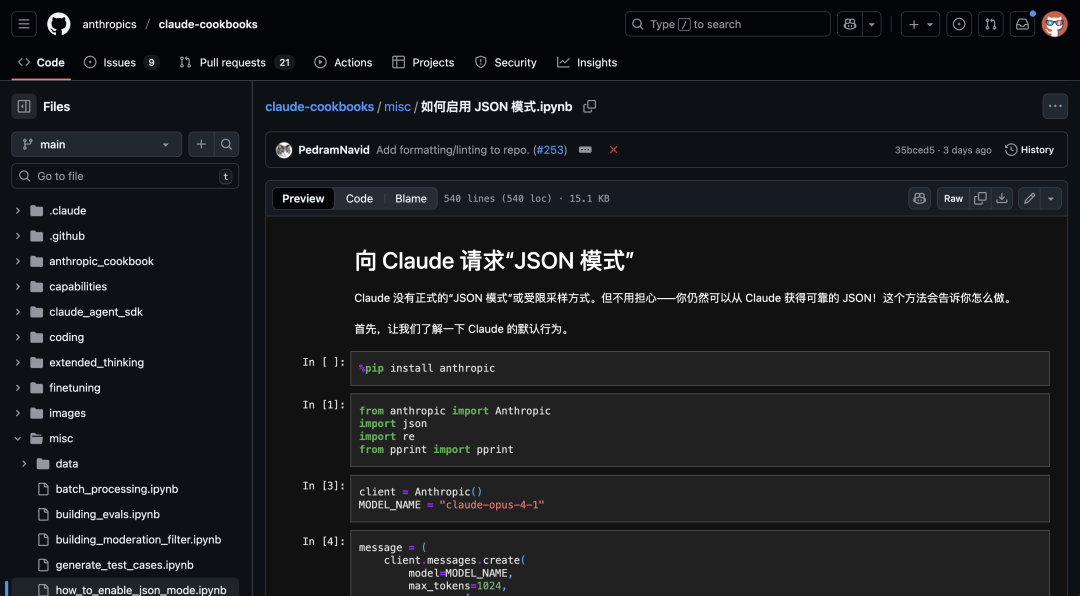1080x596 pixels.
Task: Focus the Go to file field
Action: [x=125, y=176]
